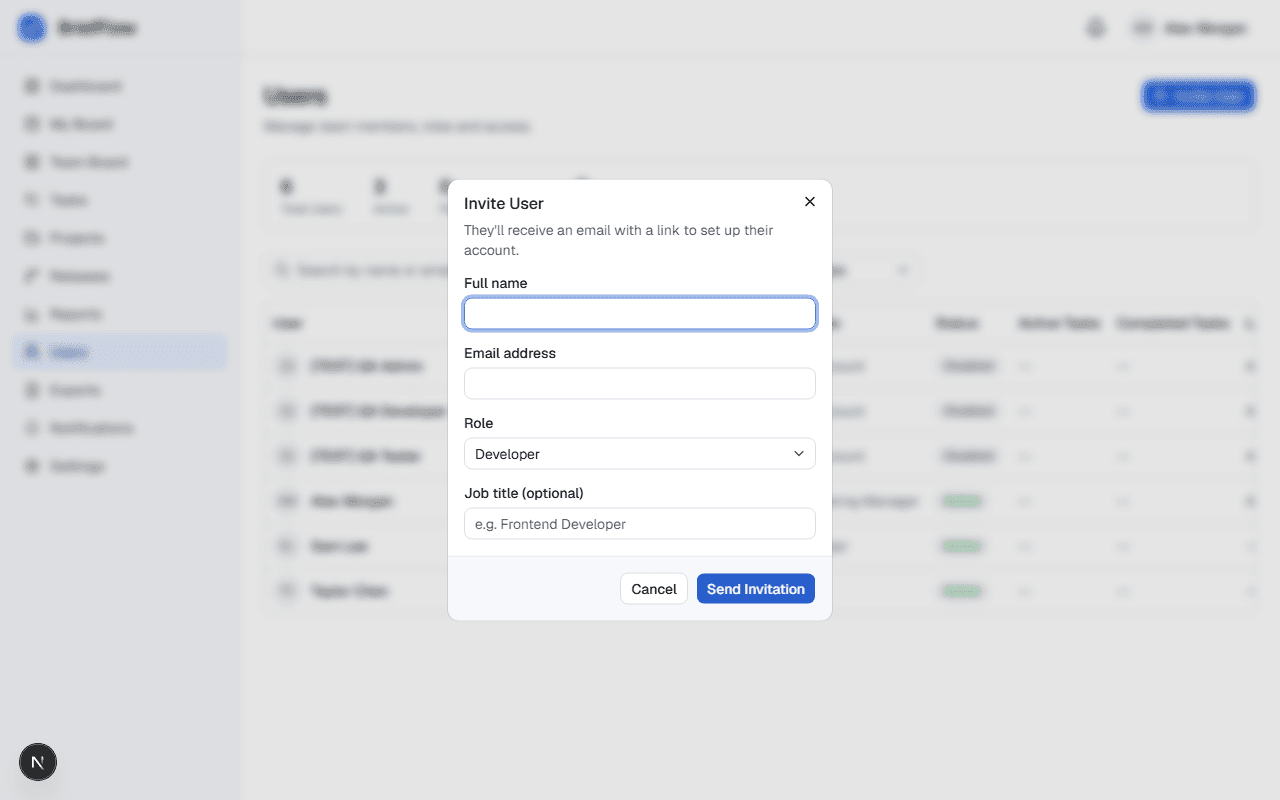
Task: Click the "Job title (optional)" label
Action: pyautogui.click(x=524, y=493)
